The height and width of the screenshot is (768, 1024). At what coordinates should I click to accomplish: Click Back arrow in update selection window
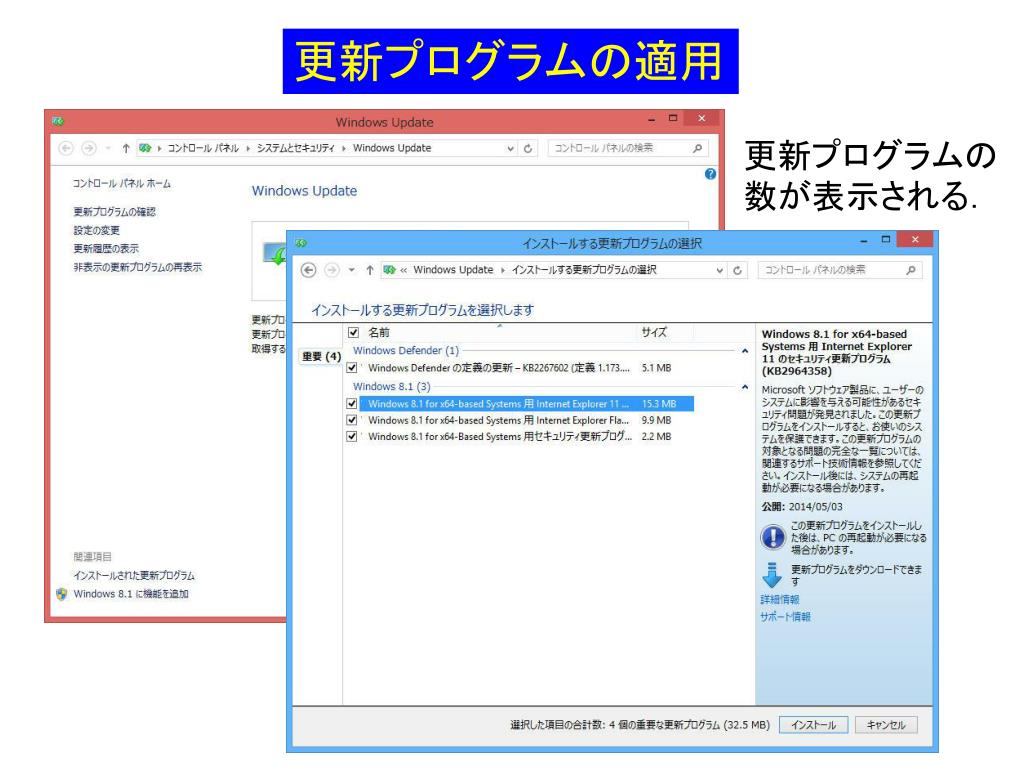point(308,270)
